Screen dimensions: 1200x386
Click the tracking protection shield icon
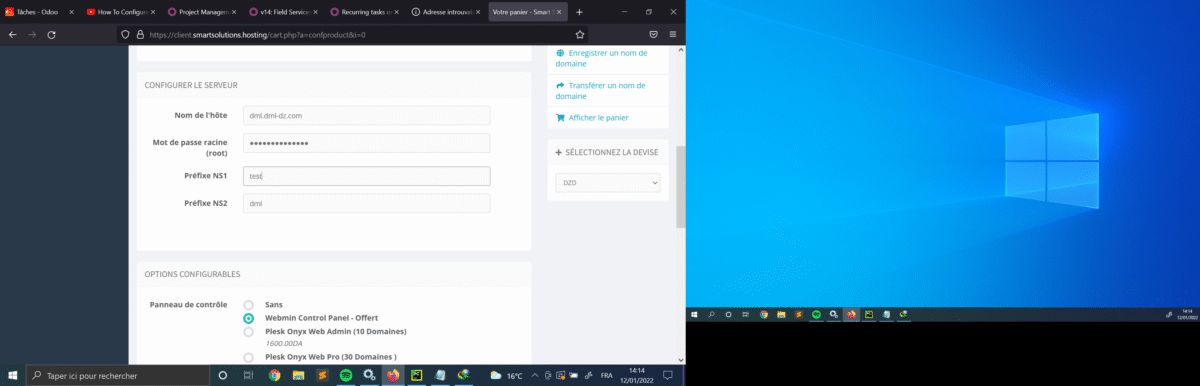pyautogui.click(x=125, y=34)
